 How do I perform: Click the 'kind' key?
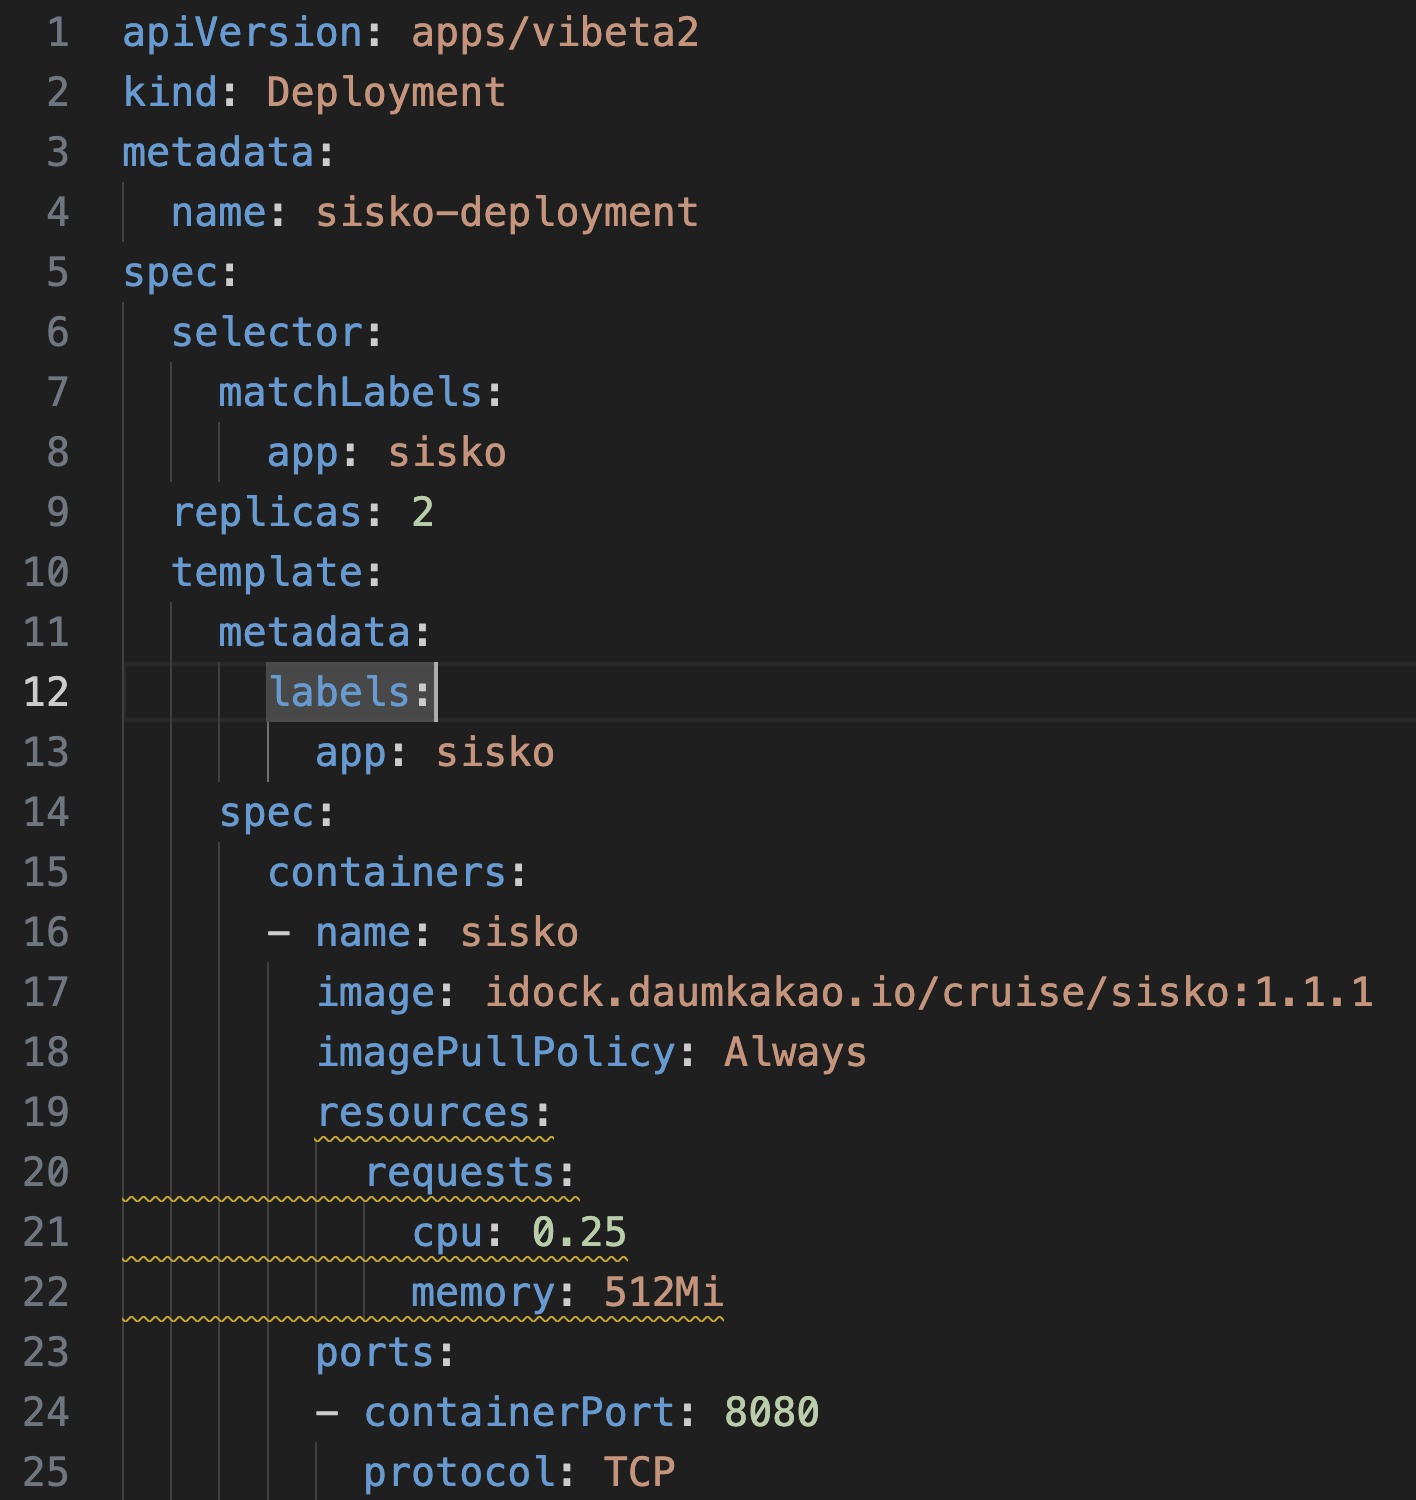[170, 93]
